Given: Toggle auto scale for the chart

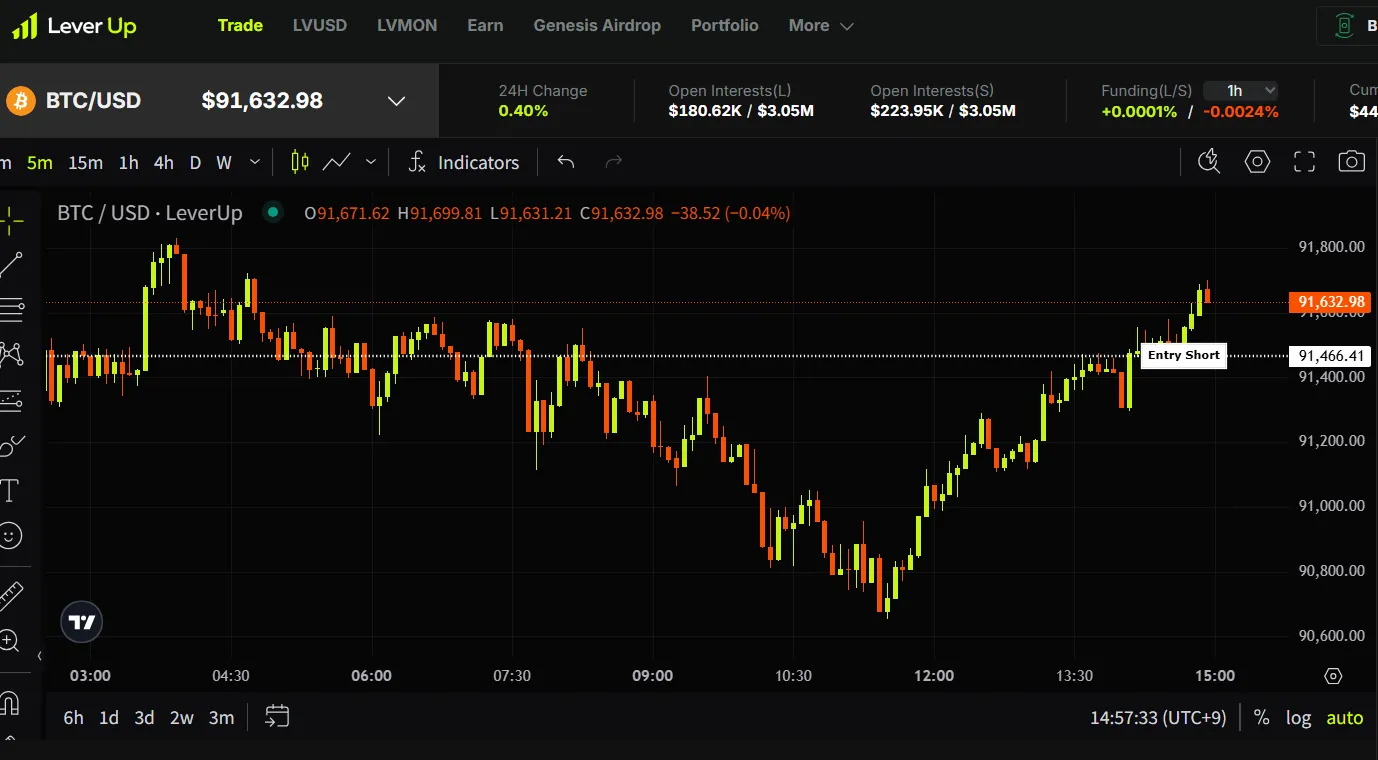Looking at the screenshot, I should pyautogui.click(x=1344, y=717).
